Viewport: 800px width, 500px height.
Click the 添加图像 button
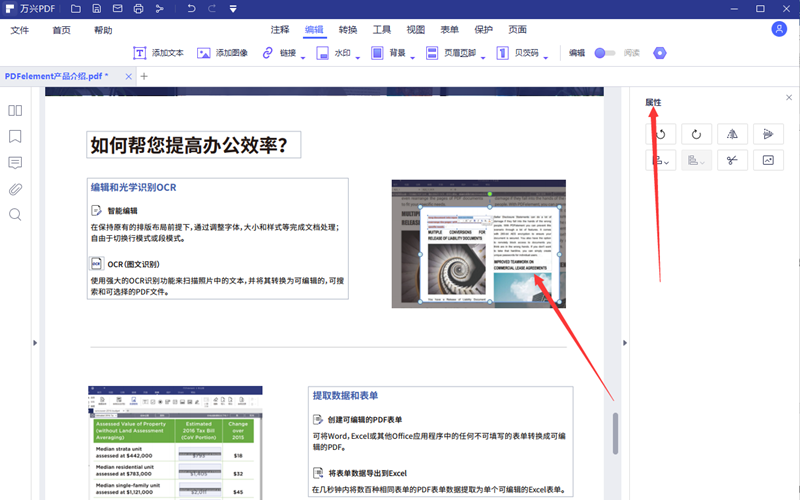tap(223, 53)
